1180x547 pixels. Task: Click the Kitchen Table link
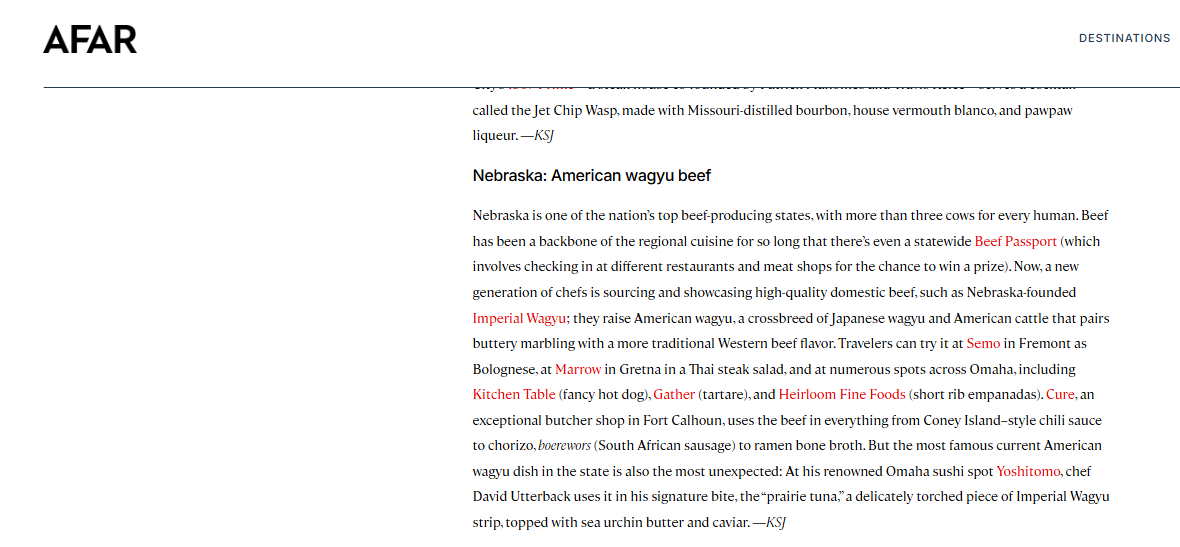pyautogui.click(x=514, y=394)
